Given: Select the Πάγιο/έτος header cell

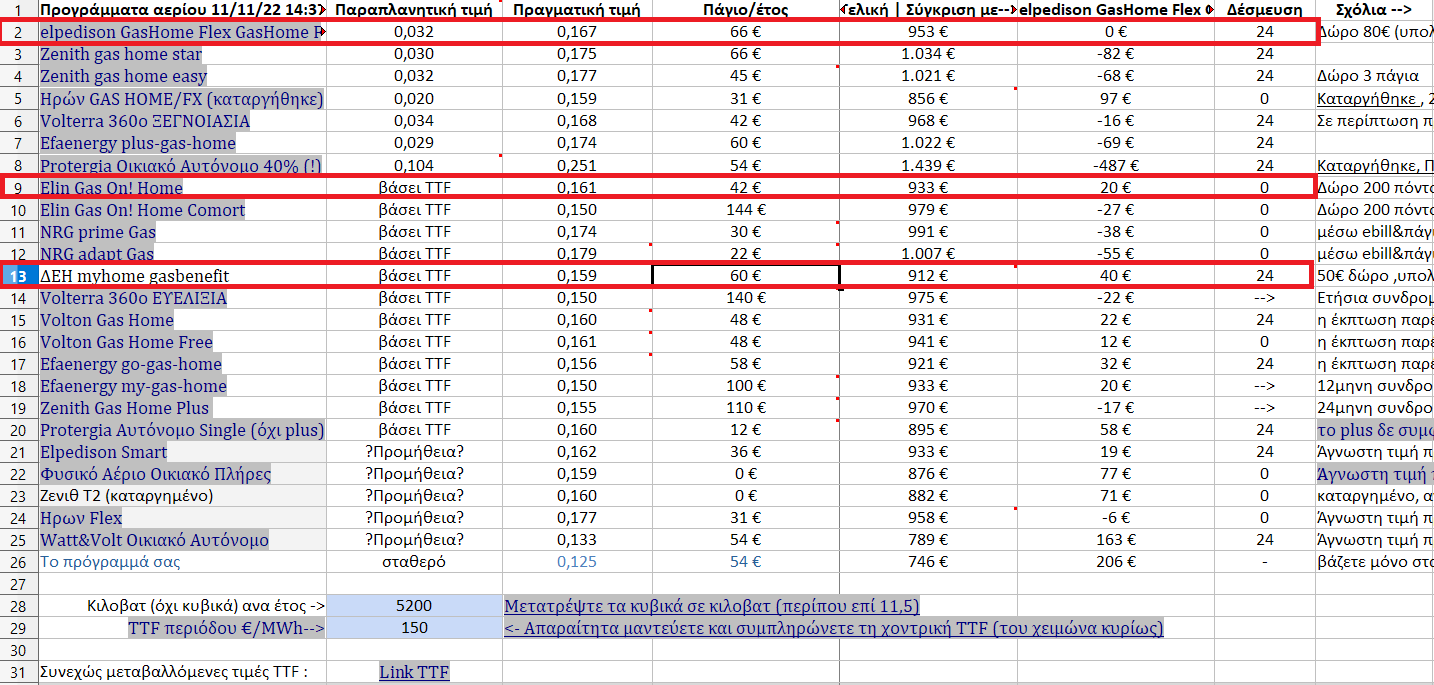Looking at the screenshot, I should point(746,10).
